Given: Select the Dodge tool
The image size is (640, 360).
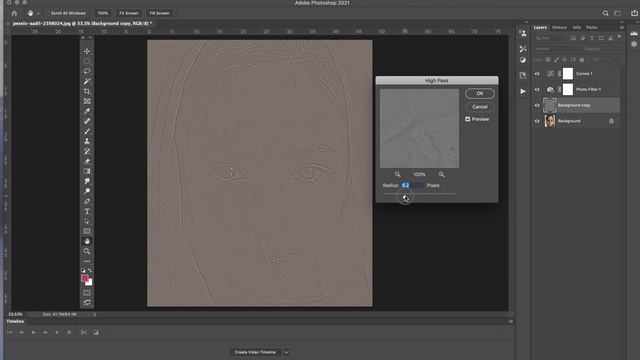Looking at the screenshot, I should coord(87,191).
